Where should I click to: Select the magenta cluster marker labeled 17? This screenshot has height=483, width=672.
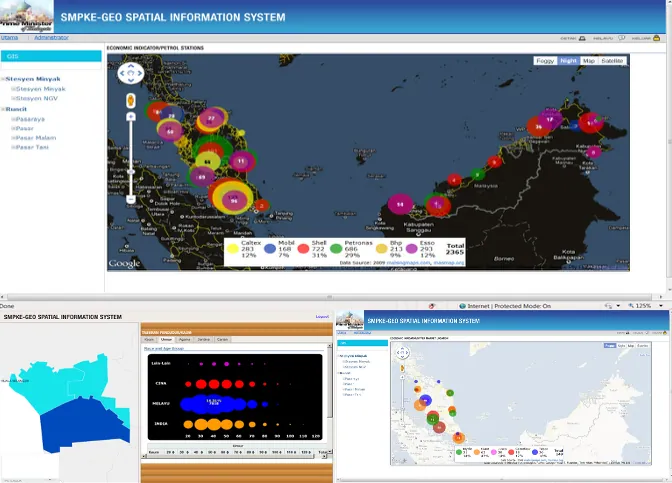[x=550, y=119]
